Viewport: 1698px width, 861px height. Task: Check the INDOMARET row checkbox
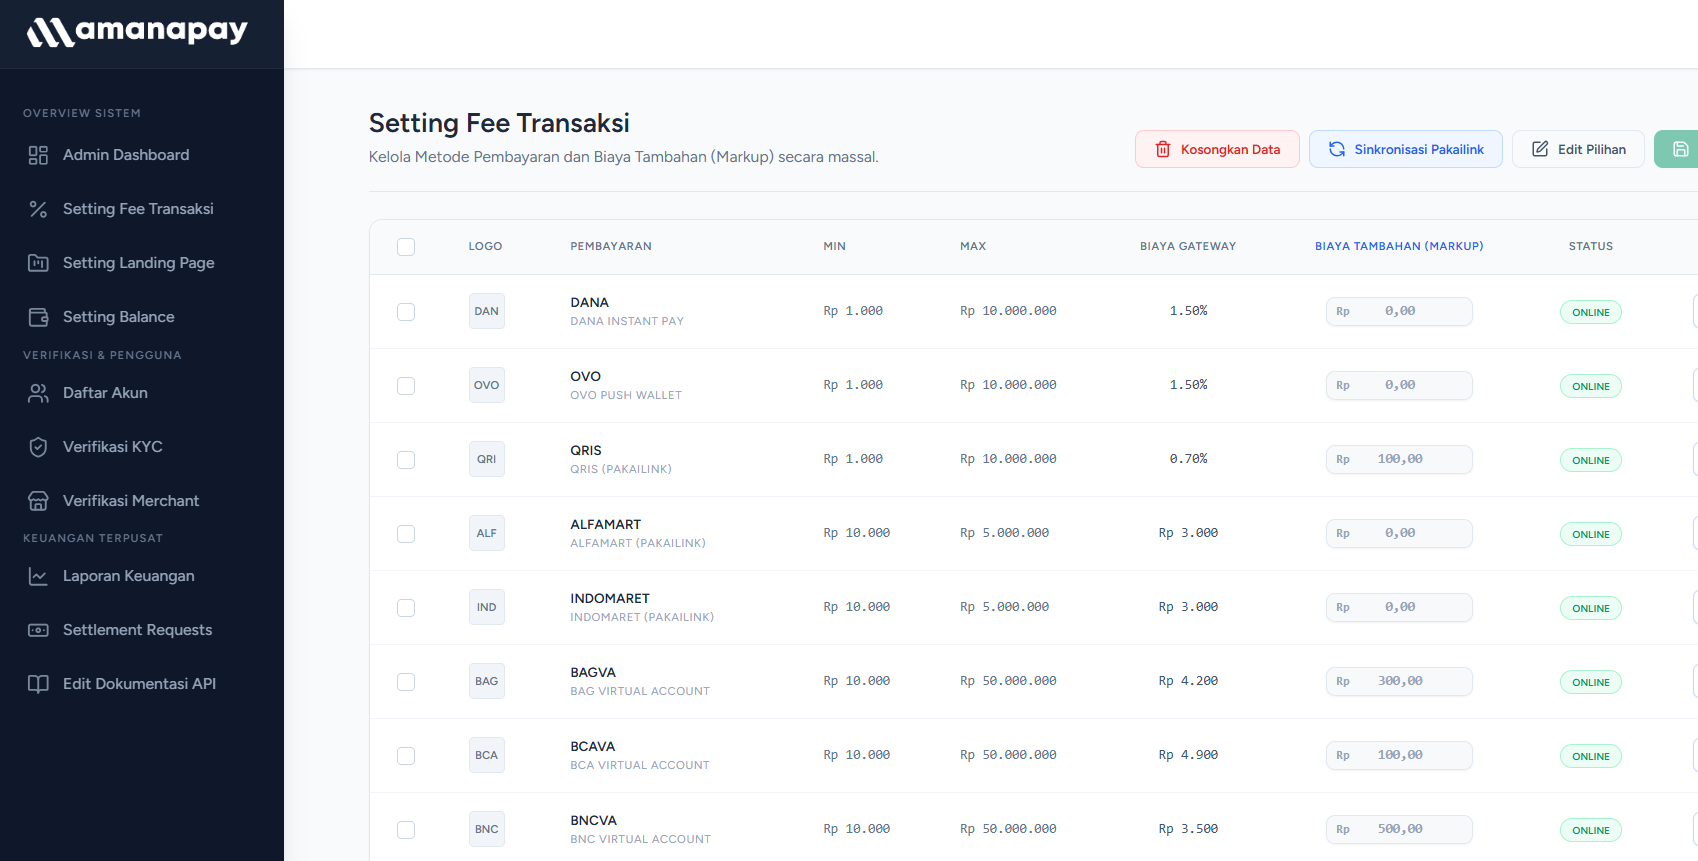pyautogui.click(x=406, y=608)
